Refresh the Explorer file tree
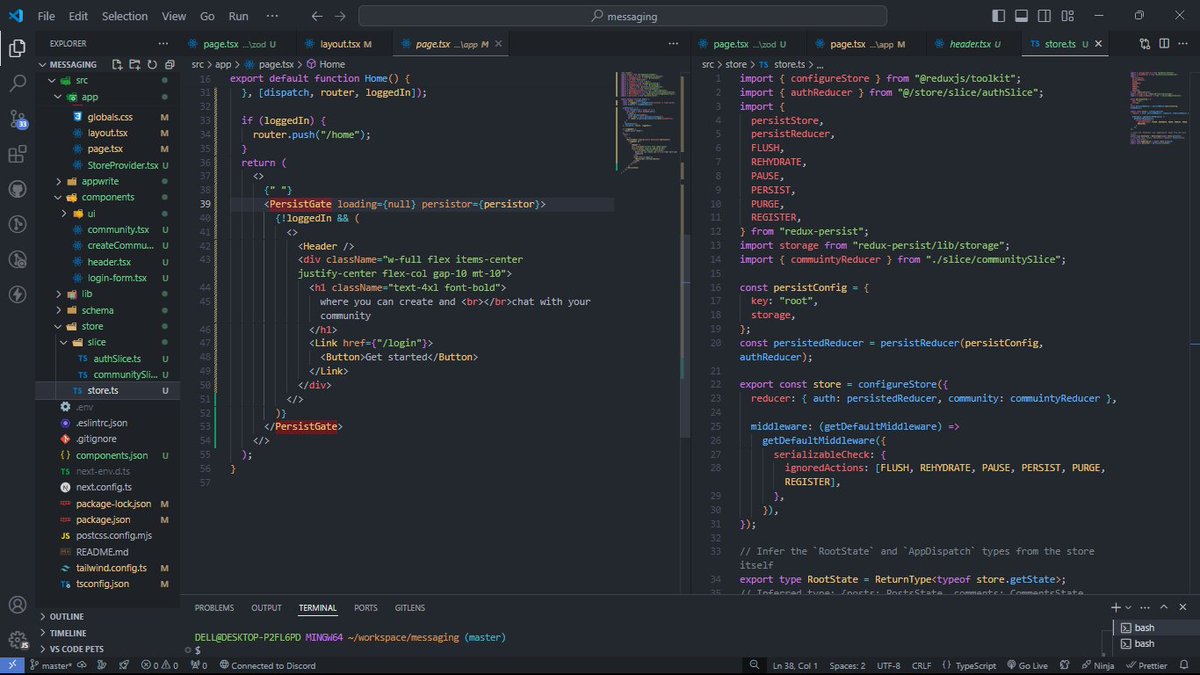The width and height of the screenshot is (1200, 675). pos(152,64)
